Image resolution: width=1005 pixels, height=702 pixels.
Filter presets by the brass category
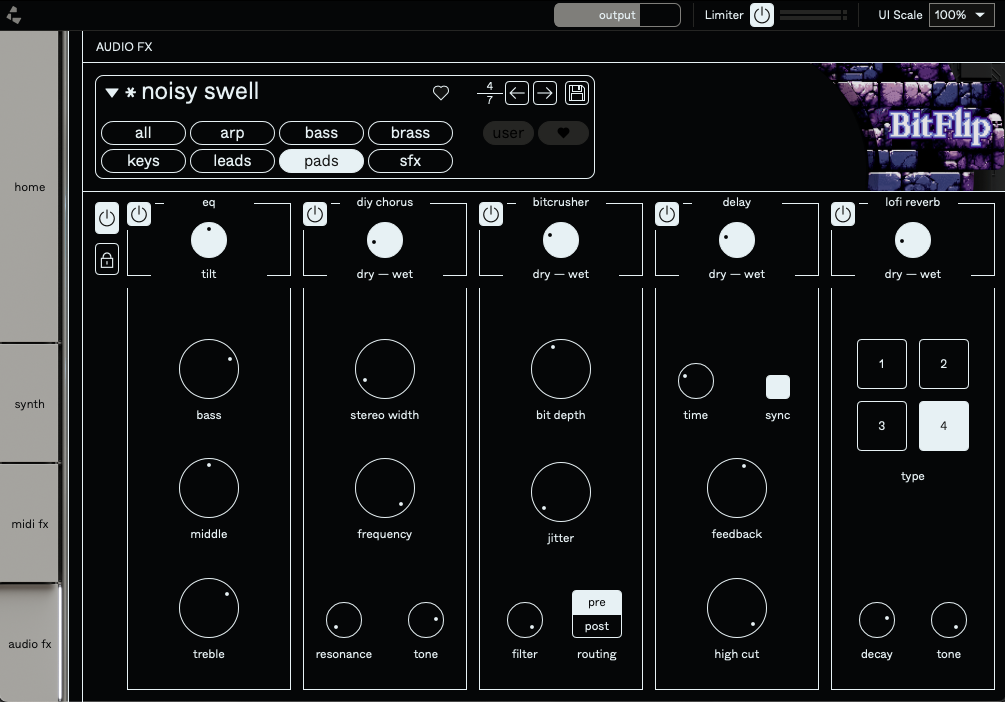[x=411, y=133]
